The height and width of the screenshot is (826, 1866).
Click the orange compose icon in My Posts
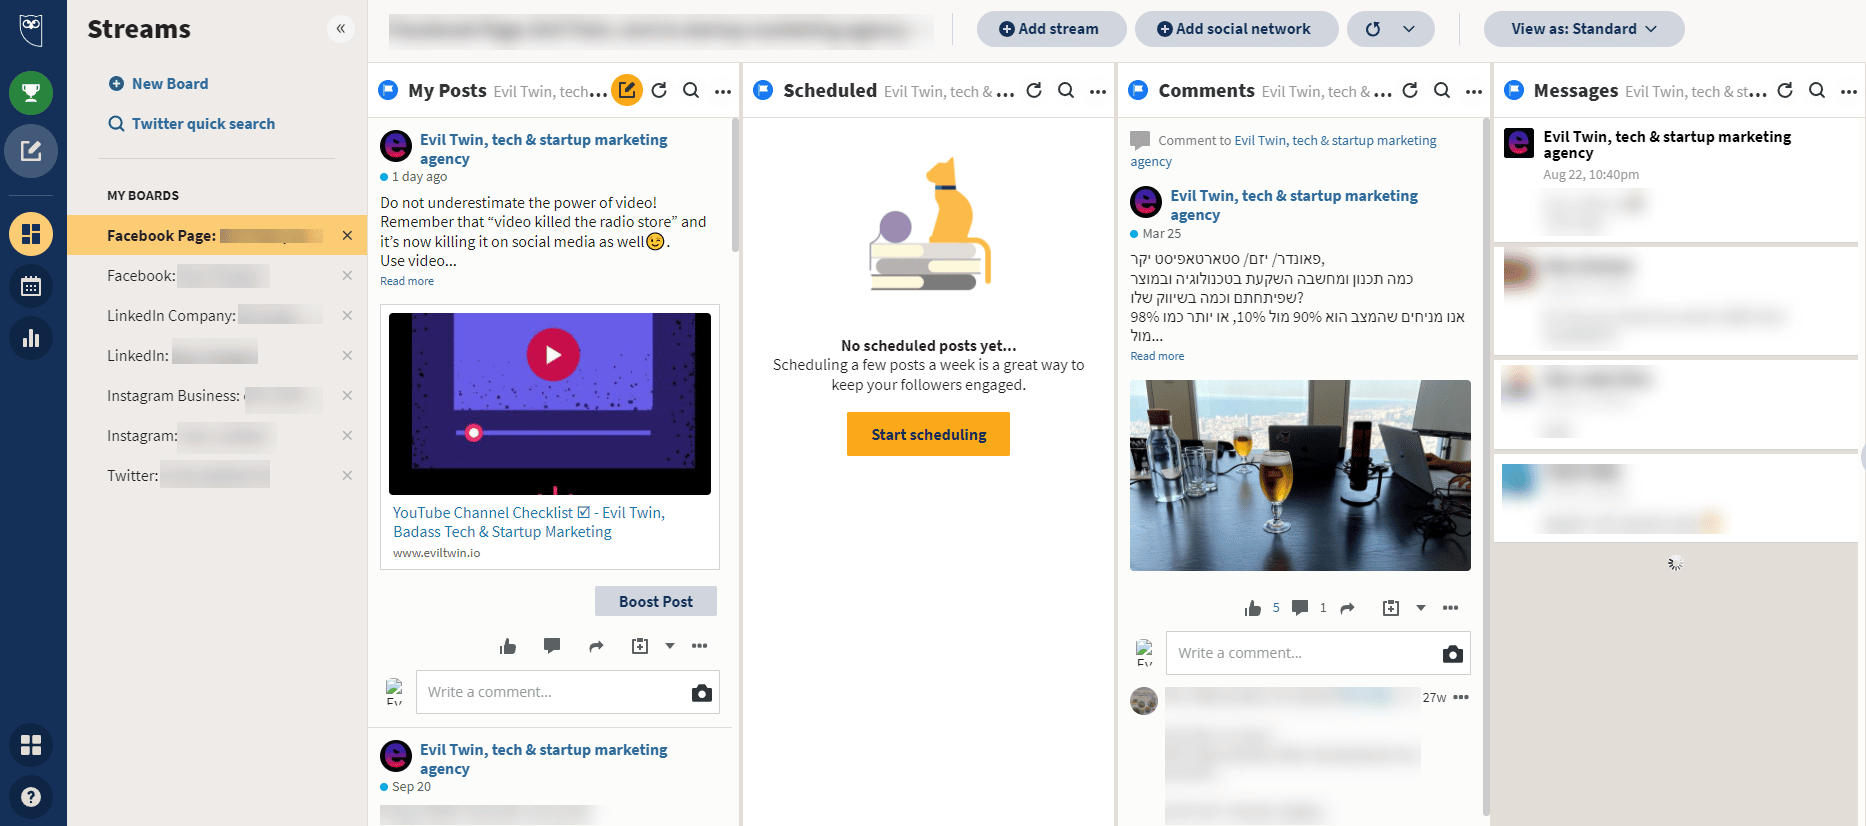point(627,91)
